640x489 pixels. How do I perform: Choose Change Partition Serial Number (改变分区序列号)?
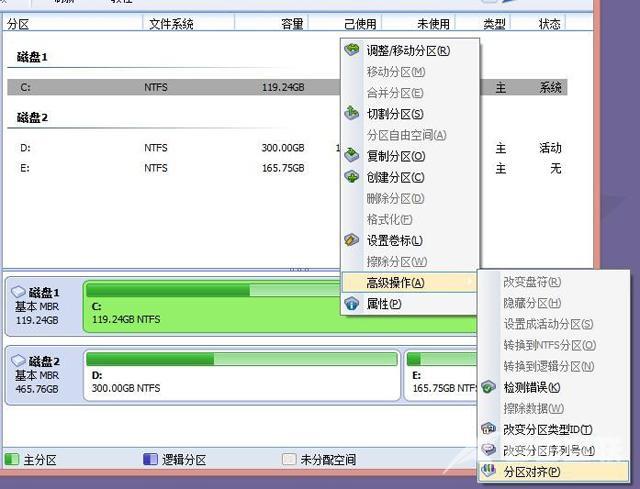click(548, 450)
